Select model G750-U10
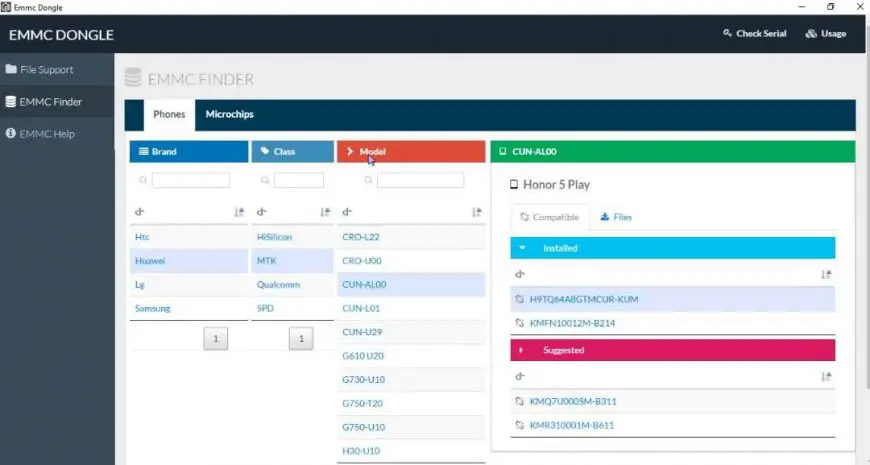This screenshot has height=465, width=870. point(411,427)
